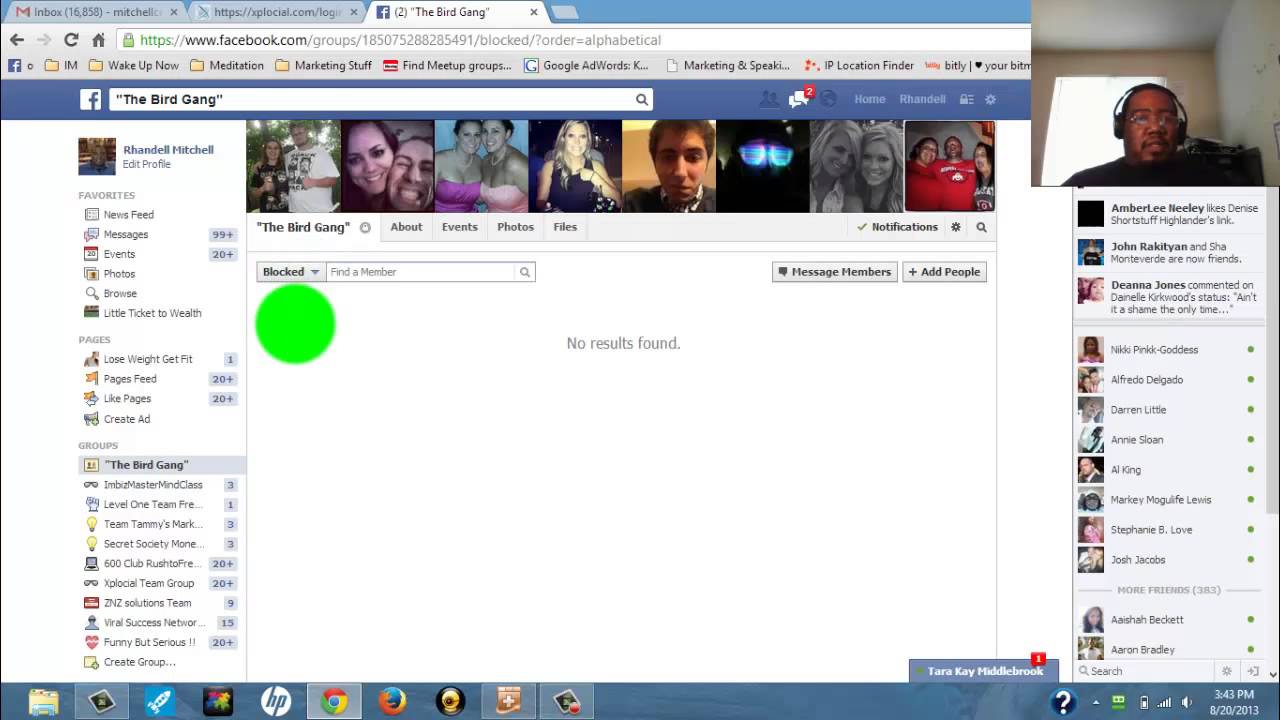
Task: Hide the chat sidebar with the collapse icon
Action: 1252,671
